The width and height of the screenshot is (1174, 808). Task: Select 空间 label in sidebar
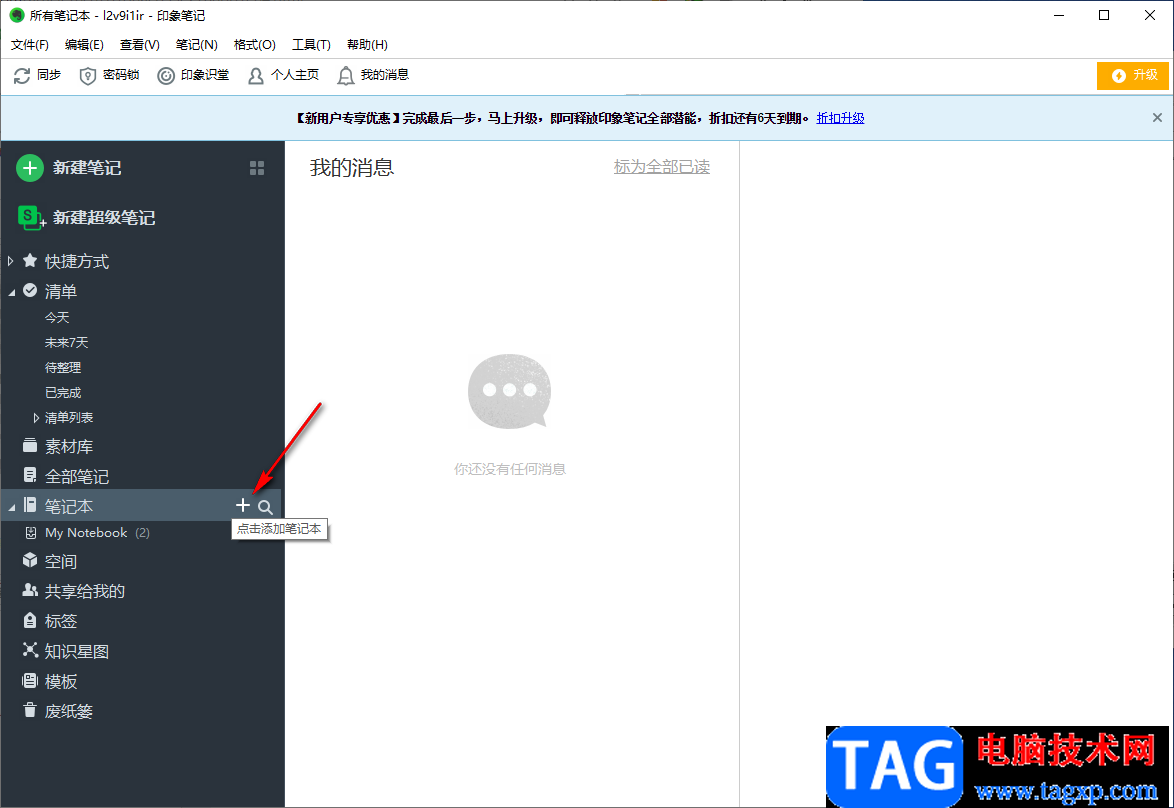61,562
